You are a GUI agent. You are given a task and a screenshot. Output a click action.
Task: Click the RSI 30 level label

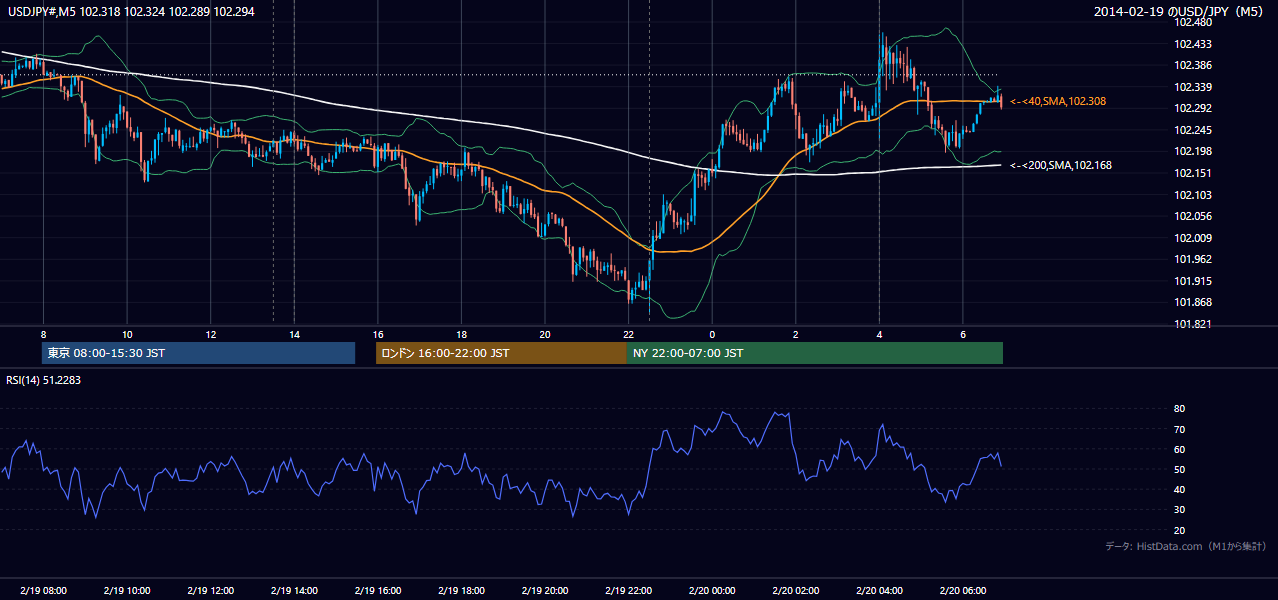pyautogui.click(x=1180, y=510)
